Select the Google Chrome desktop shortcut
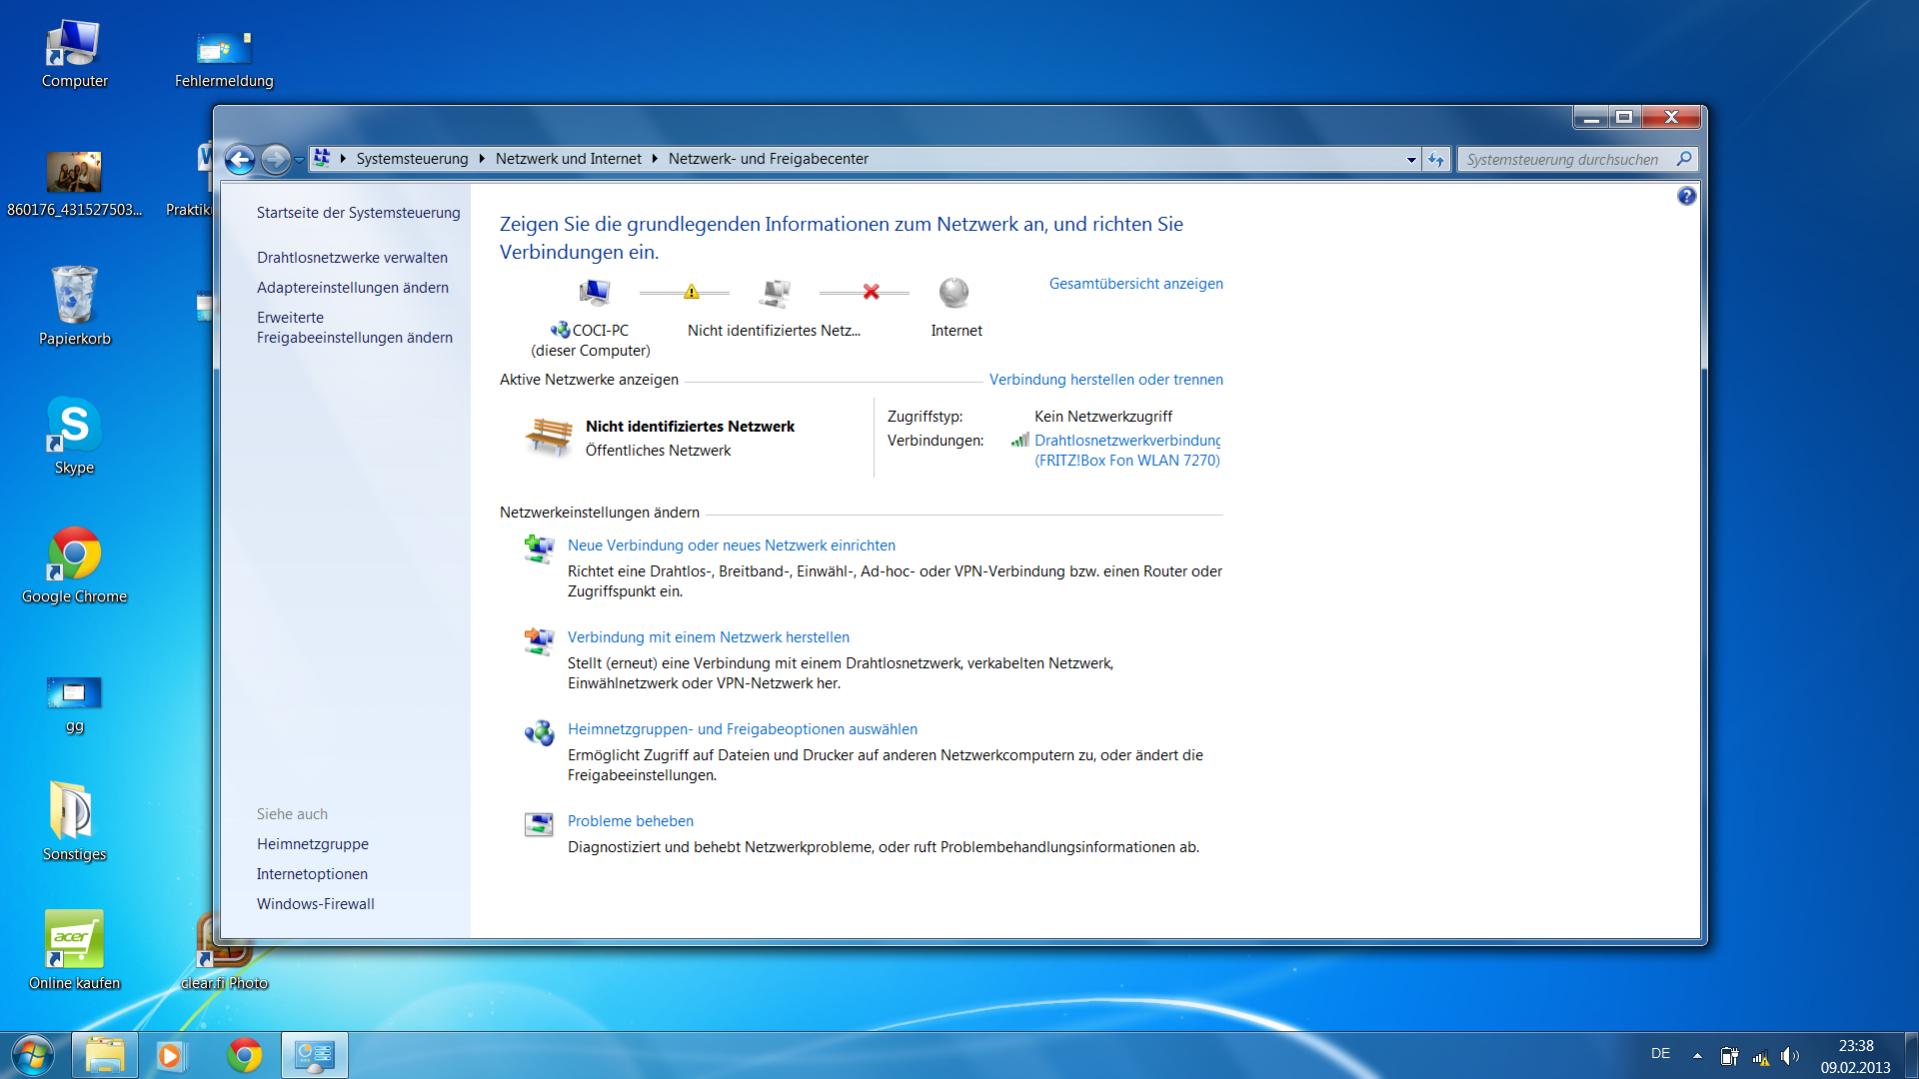Viewport: 1919px width, 1079px height. coord(74,565)
